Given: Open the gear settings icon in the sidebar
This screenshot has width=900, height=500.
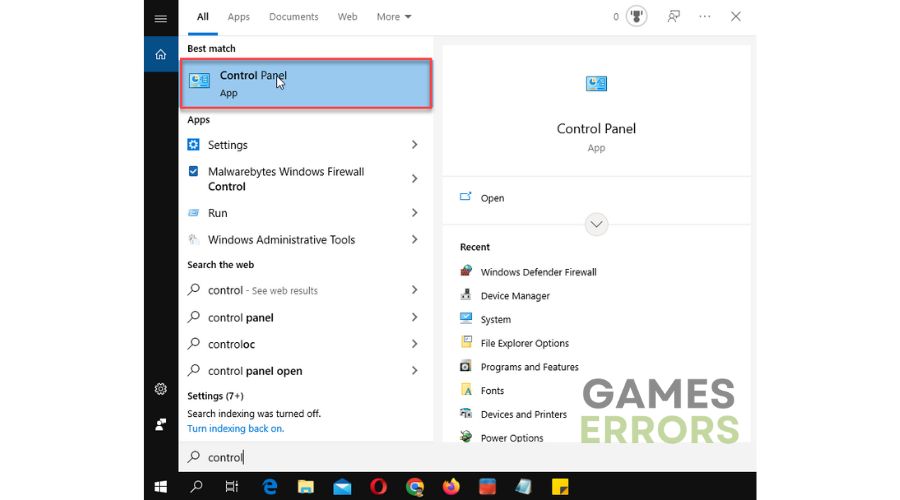Looking at the screenshot, I should click(161, 389).
